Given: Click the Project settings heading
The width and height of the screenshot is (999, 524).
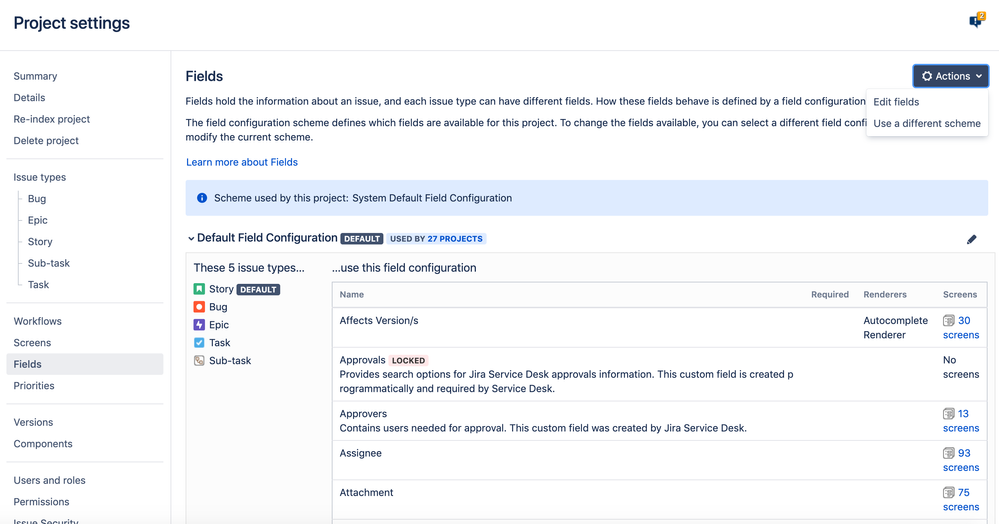Looking at the screenshot, I should pyautogui.click(x=71, y=23).
